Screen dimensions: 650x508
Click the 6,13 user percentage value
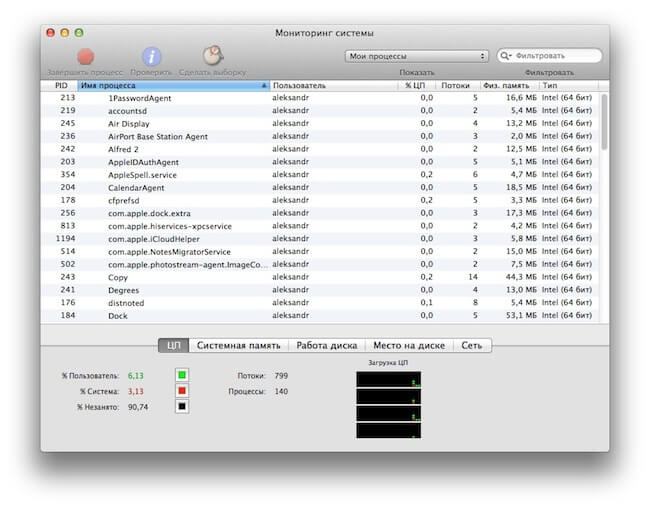(x=136, y=376)
